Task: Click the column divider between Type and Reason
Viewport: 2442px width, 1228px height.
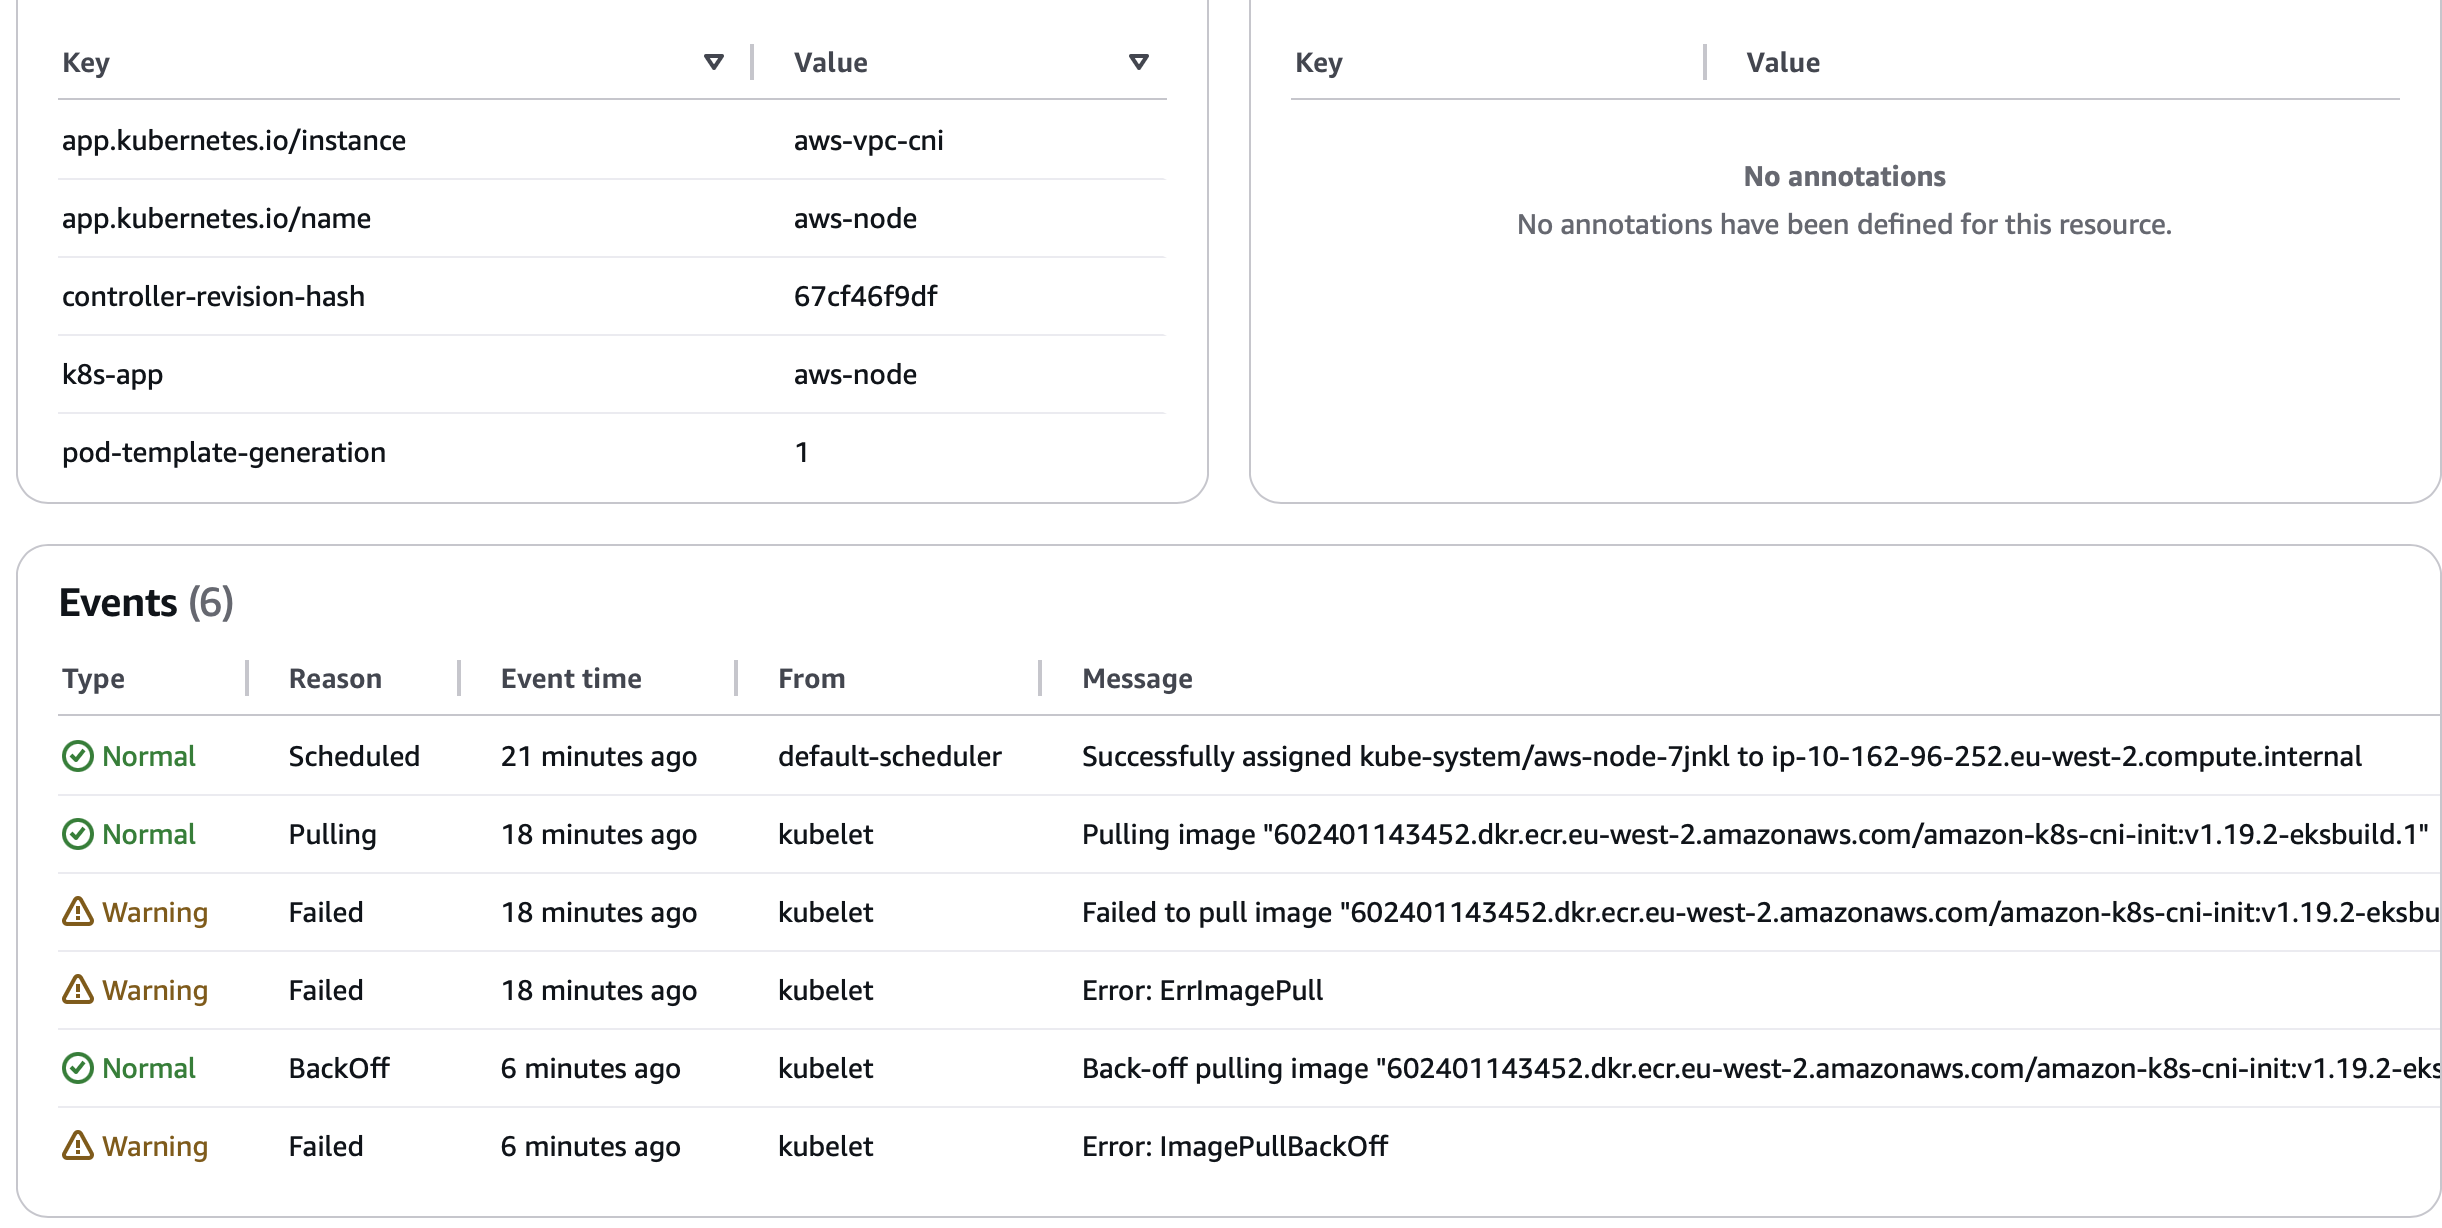Action: [x=247, y=678]
